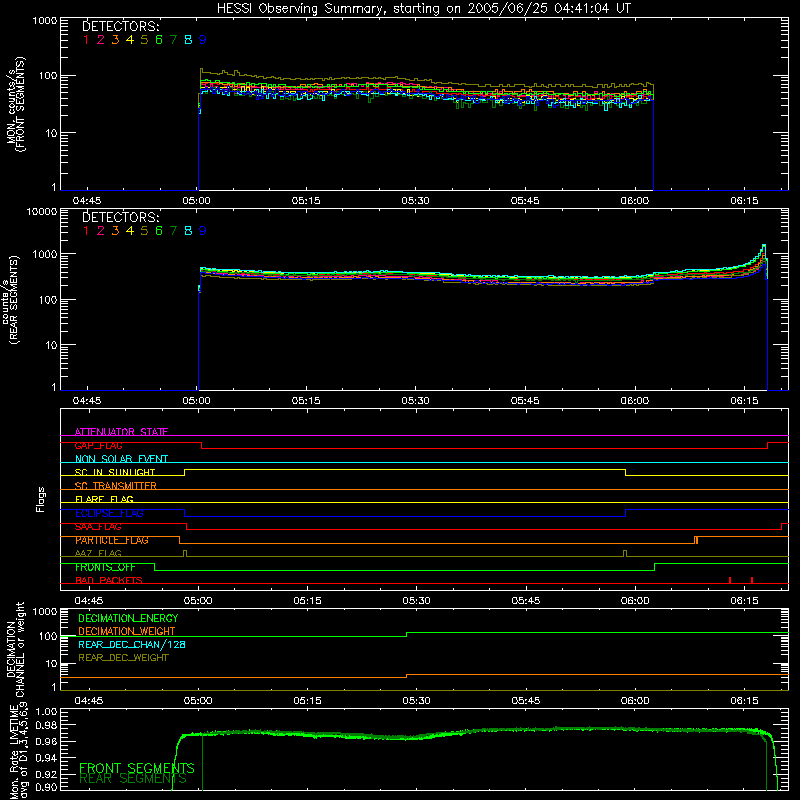Select red detector 1 in front segments legend
The image size is (800, 800).
coord(86,40)
